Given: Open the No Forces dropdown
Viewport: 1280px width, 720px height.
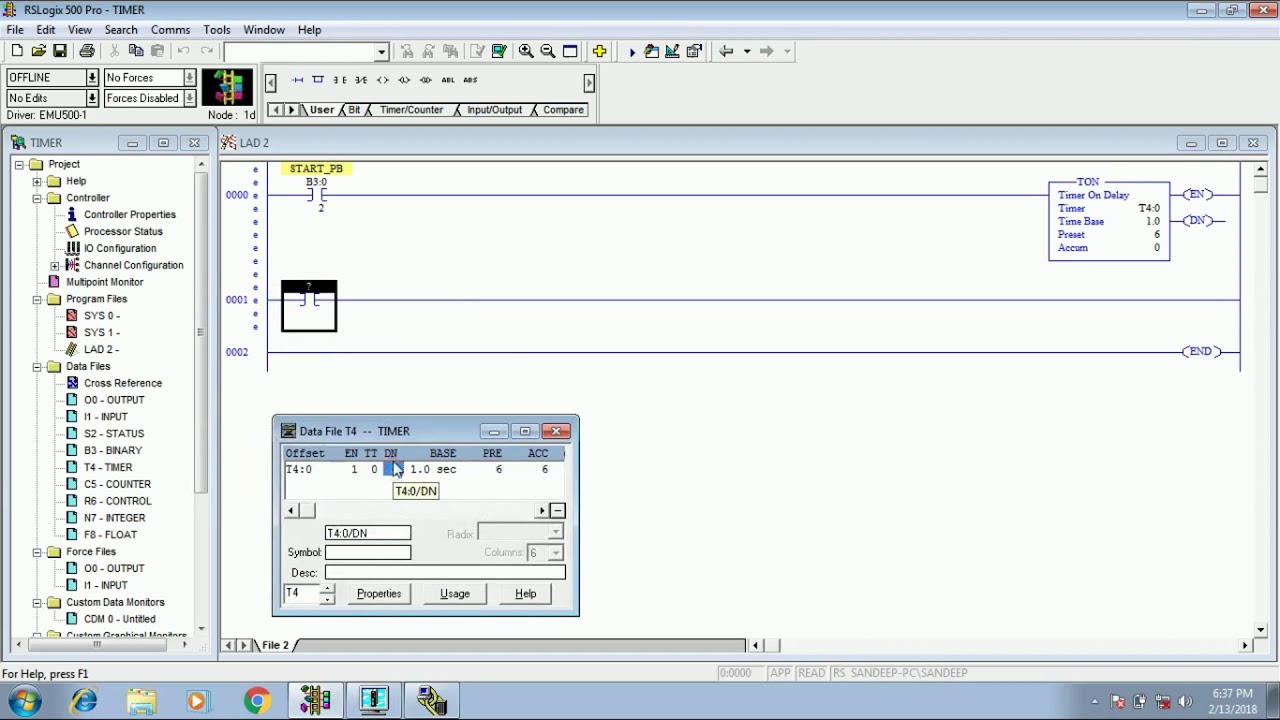Looking at the screenshot, I should pos(189,78).
